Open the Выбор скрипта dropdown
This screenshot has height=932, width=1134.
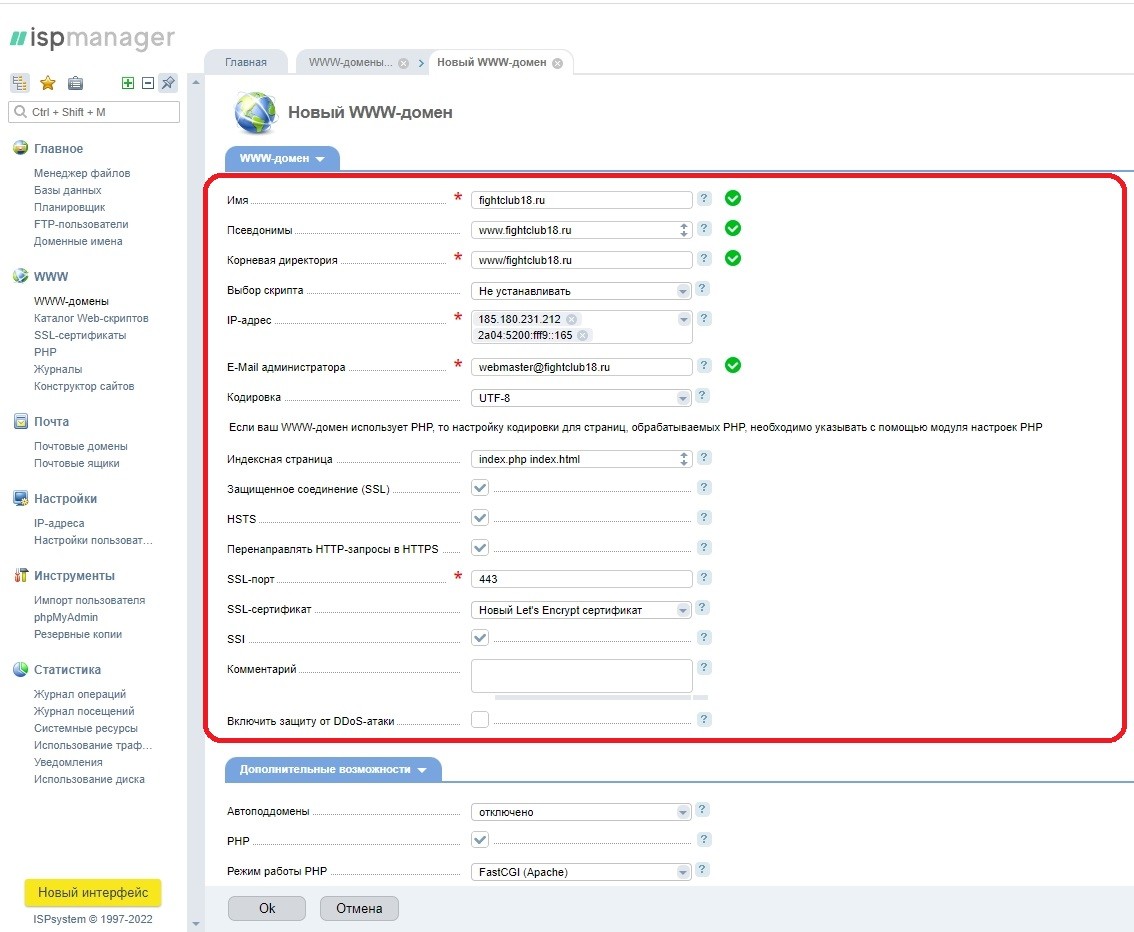pyautogui.click(x=581, y=291)
